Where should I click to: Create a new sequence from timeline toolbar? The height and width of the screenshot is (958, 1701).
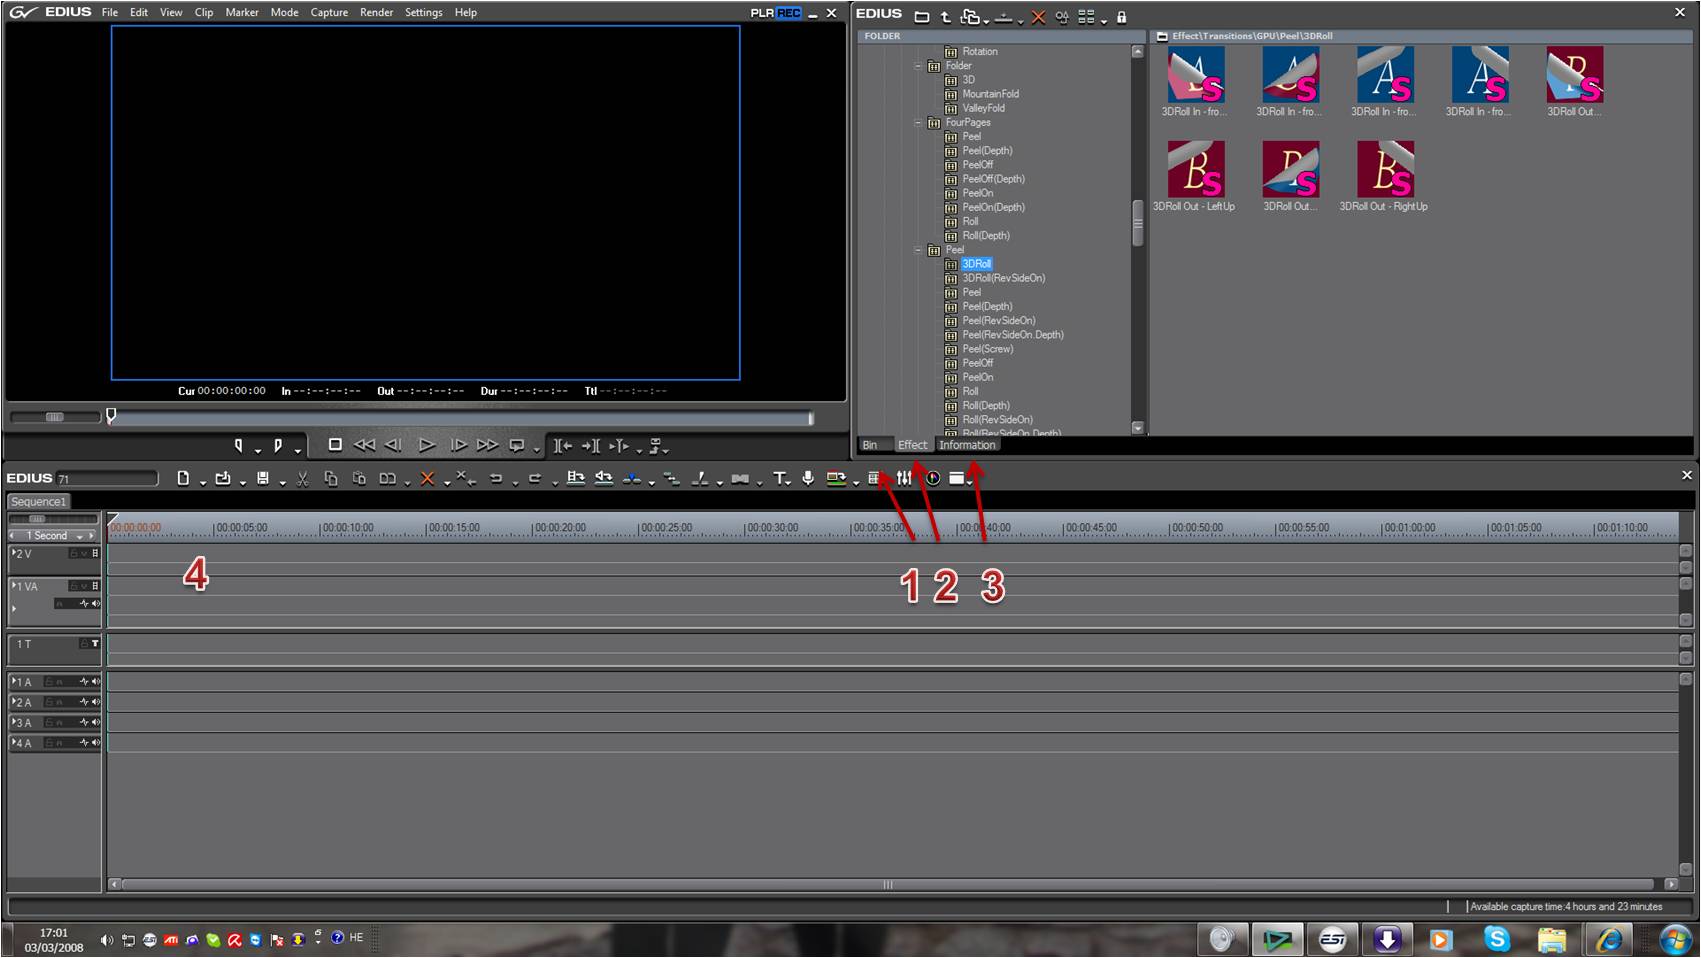(x=183, y=478)
